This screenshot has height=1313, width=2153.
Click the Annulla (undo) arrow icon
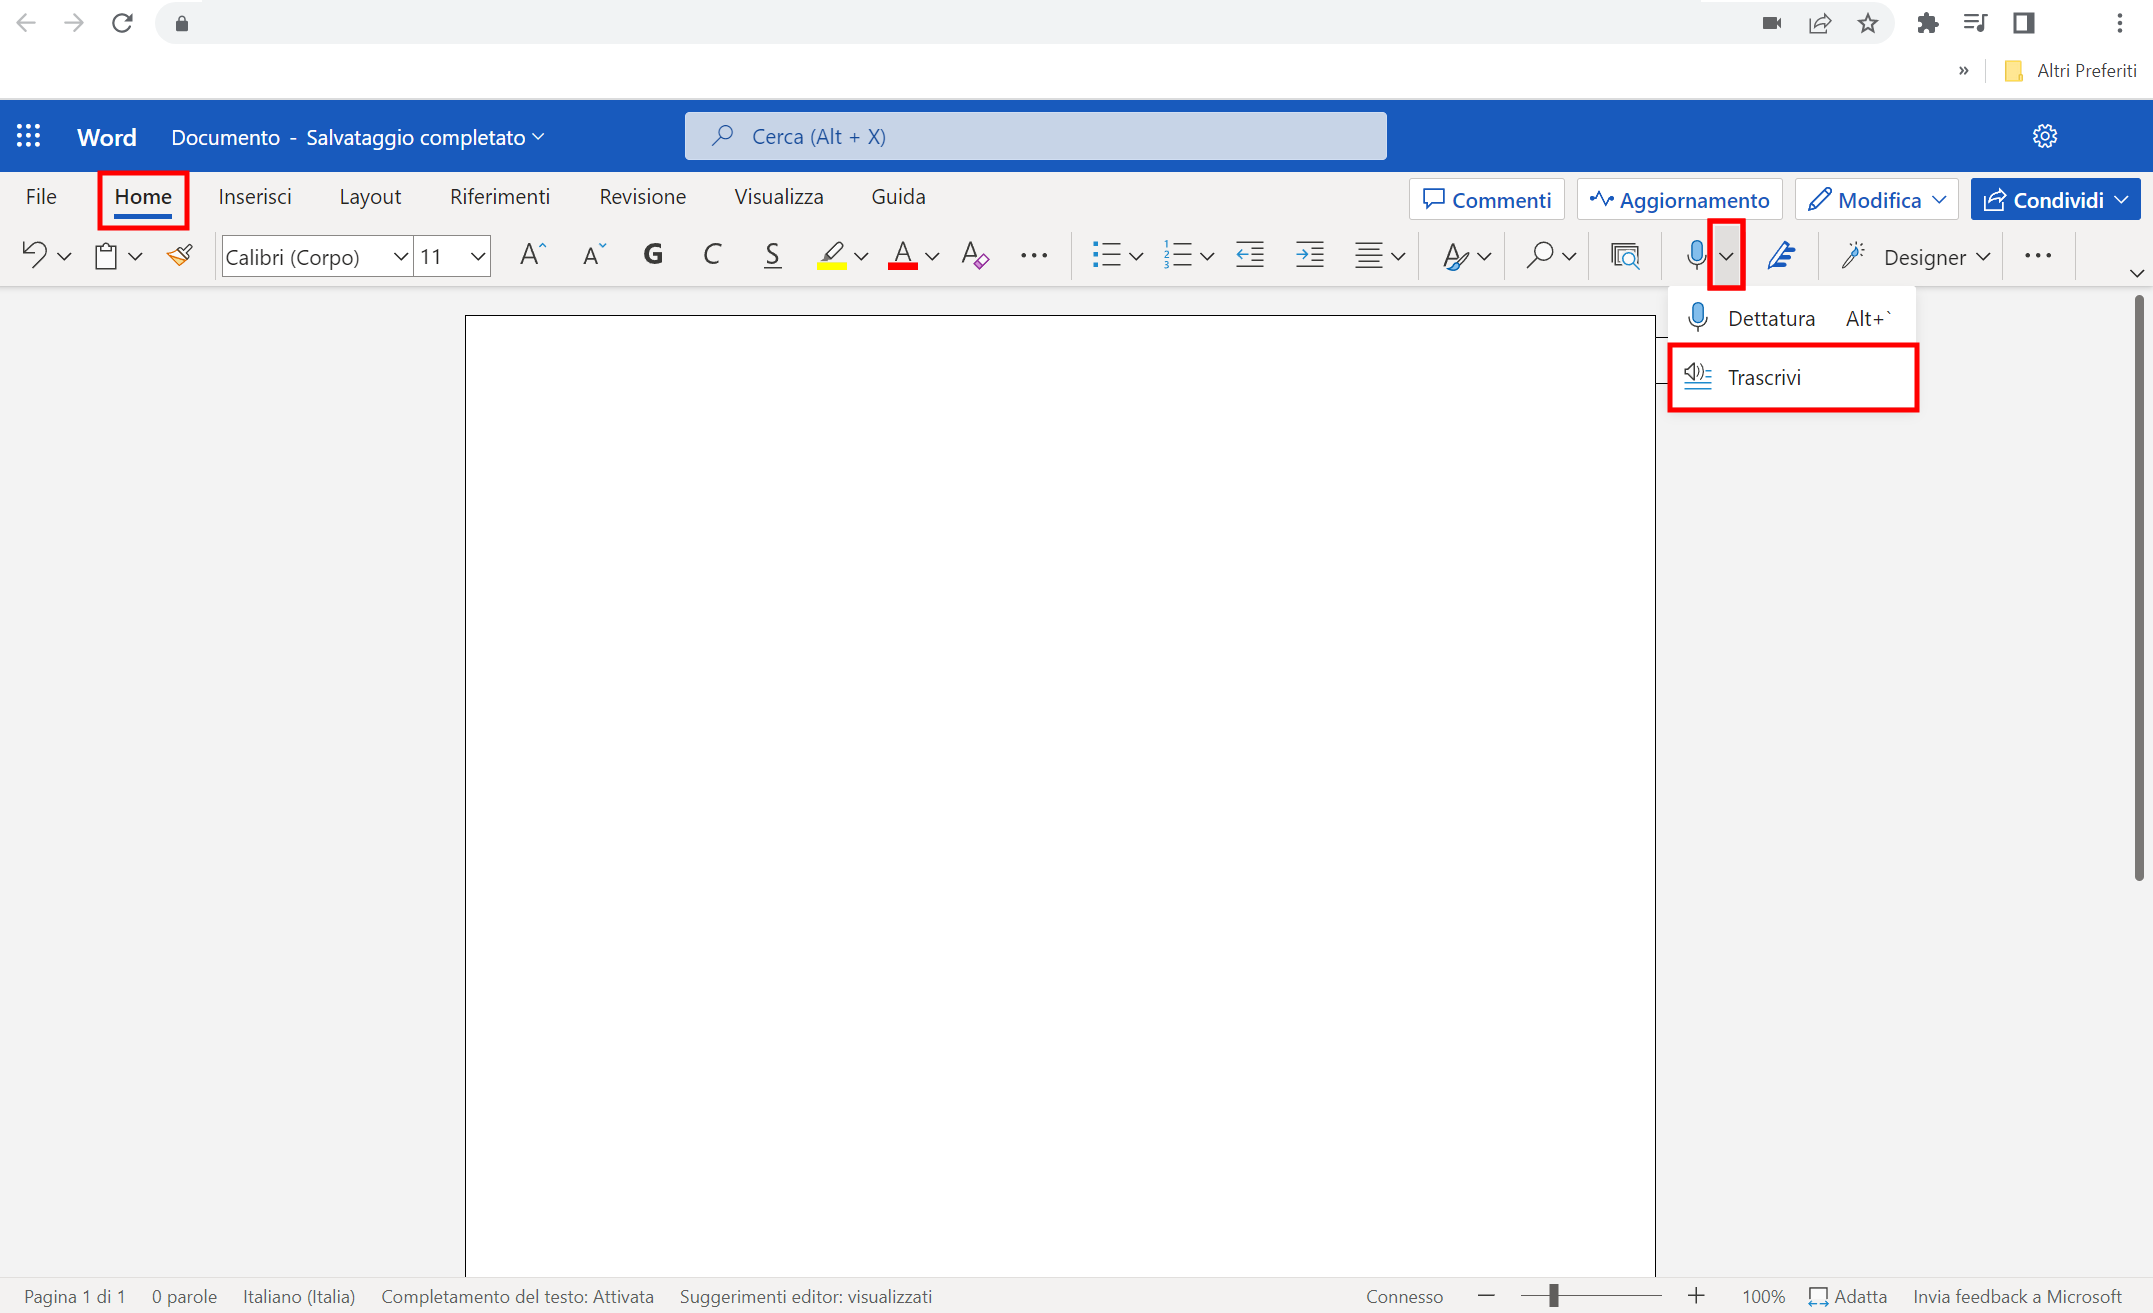(x=37, y=255)
